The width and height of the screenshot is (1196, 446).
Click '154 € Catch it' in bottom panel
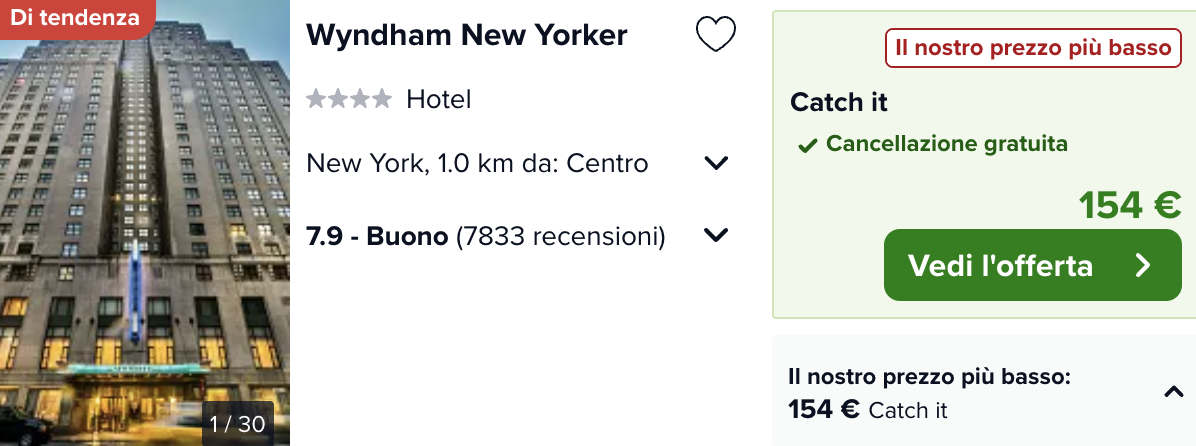[x=868, y=410]
